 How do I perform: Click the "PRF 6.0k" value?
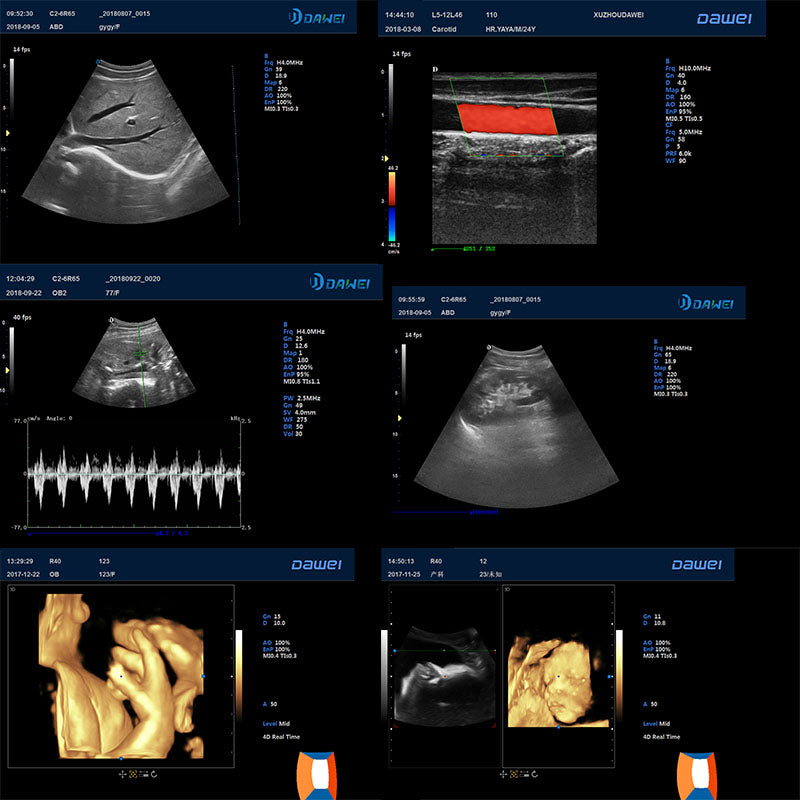[x=679, y=154]
